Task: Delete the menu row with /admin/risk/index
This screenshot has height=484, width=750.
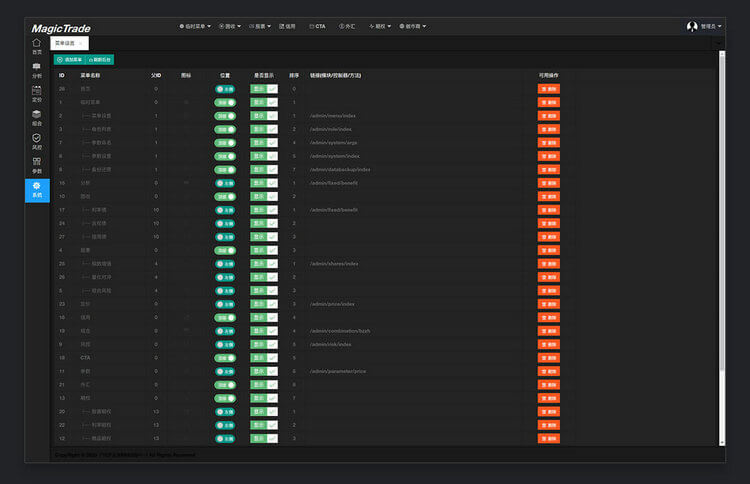Action: point(549,344)
